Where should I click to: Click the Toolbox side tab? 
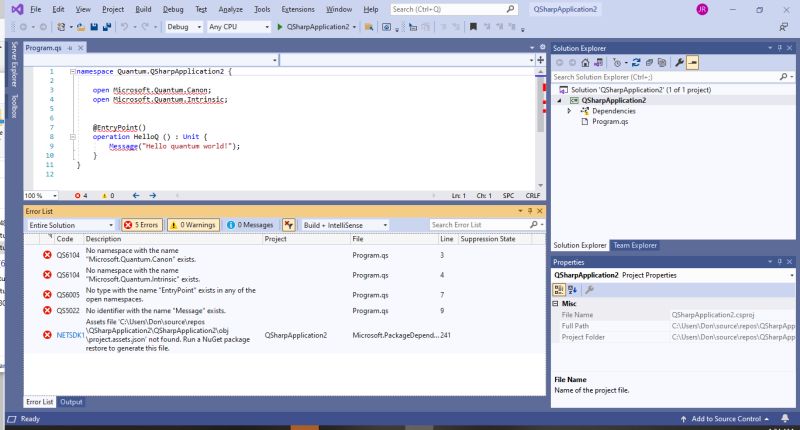pos(14,106)
